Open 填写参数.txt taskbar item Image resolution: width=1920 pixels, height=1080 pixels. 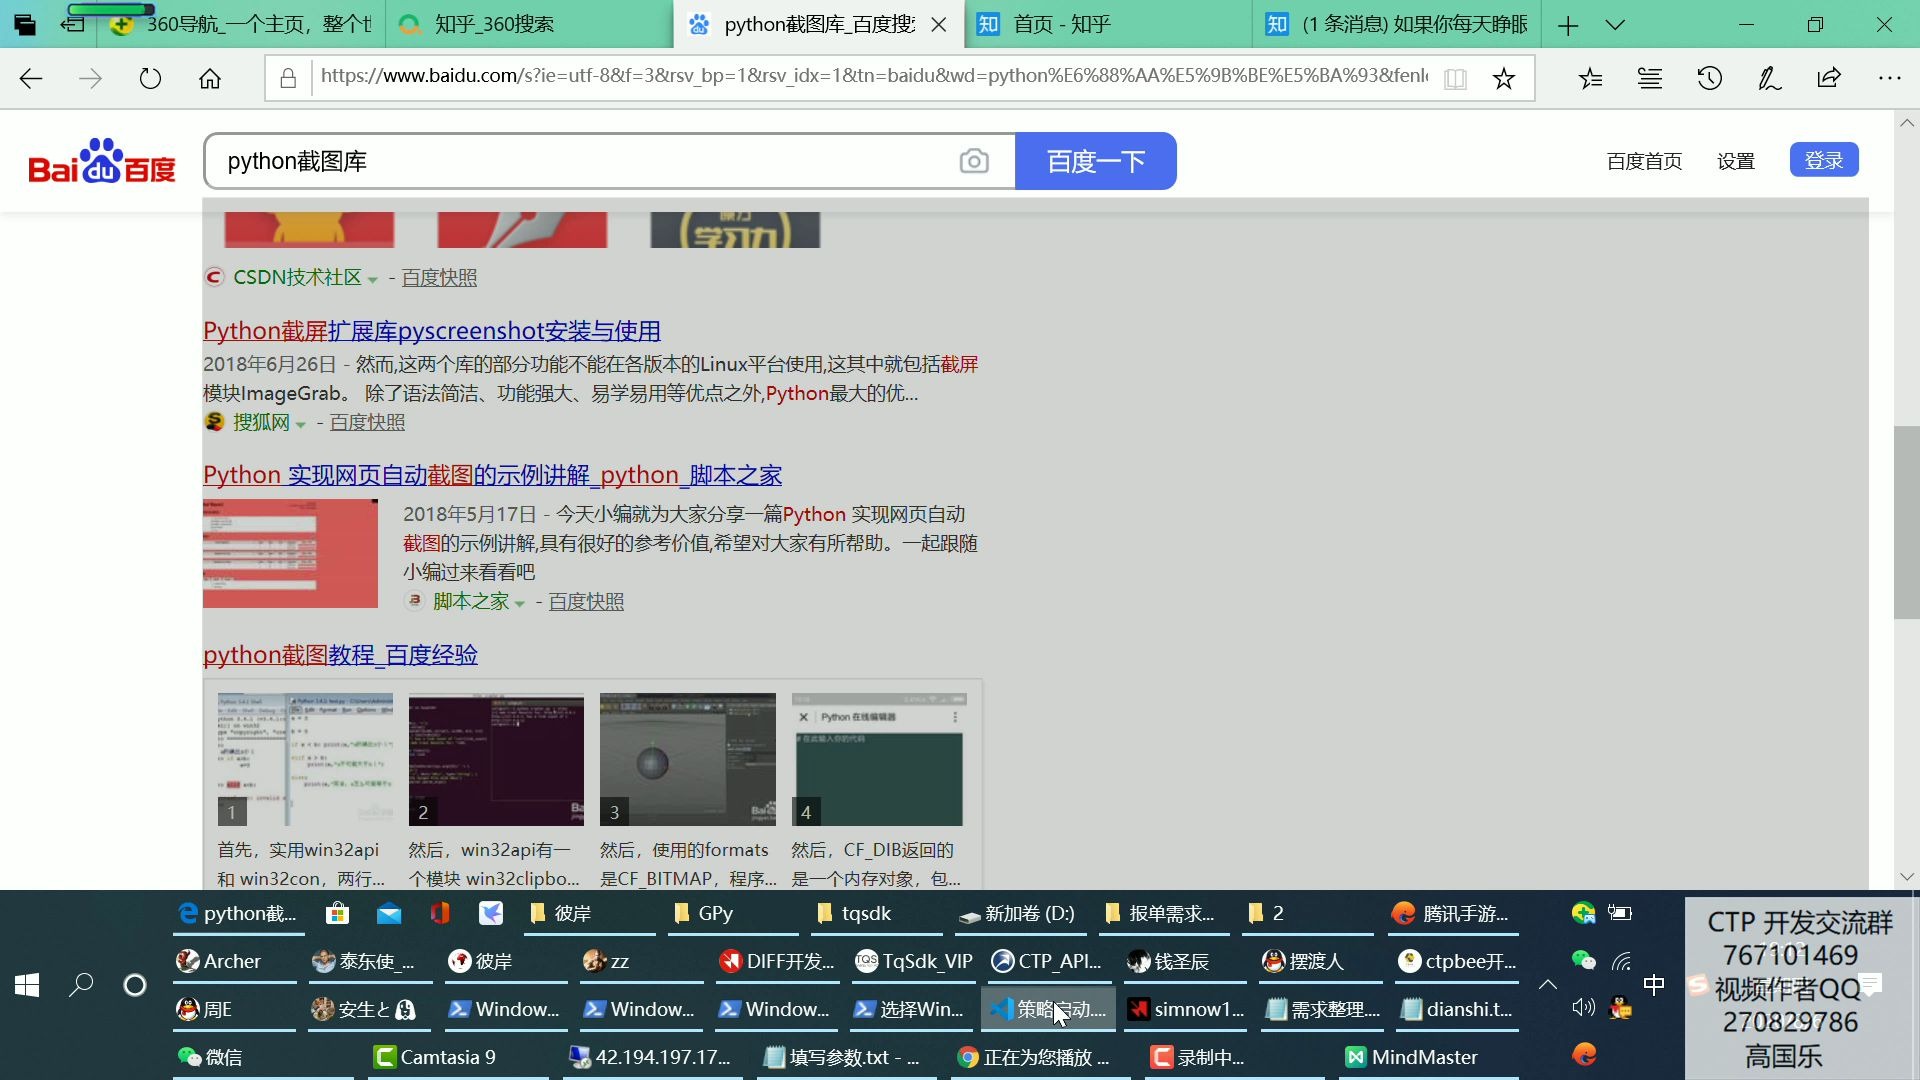click(x=848, y=1057)
